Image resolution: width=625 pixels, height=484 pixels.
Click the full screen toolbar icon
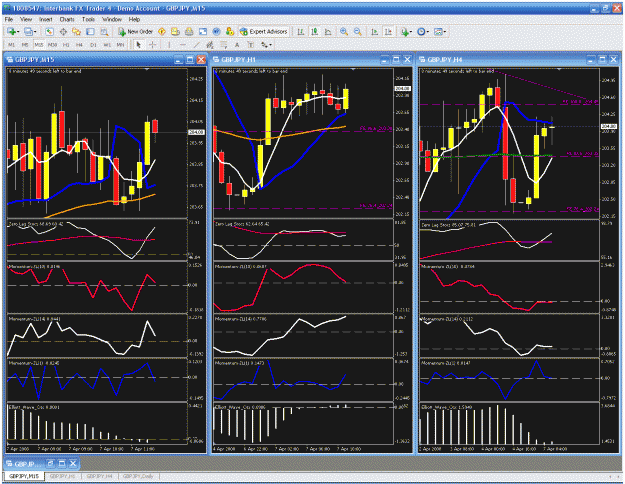pyautogui.click(x=203, y=31)
